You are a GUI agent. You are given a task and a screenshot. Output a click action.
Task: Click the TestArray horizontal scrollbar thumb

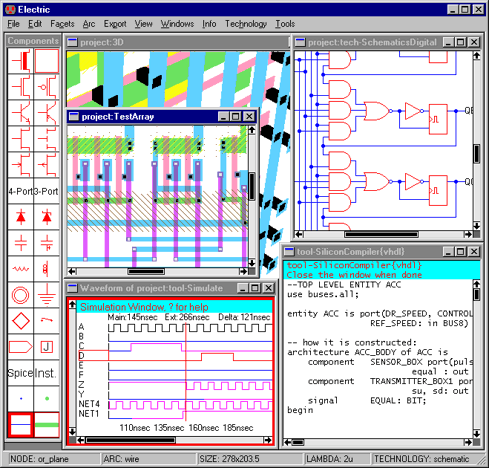(146, 272)
